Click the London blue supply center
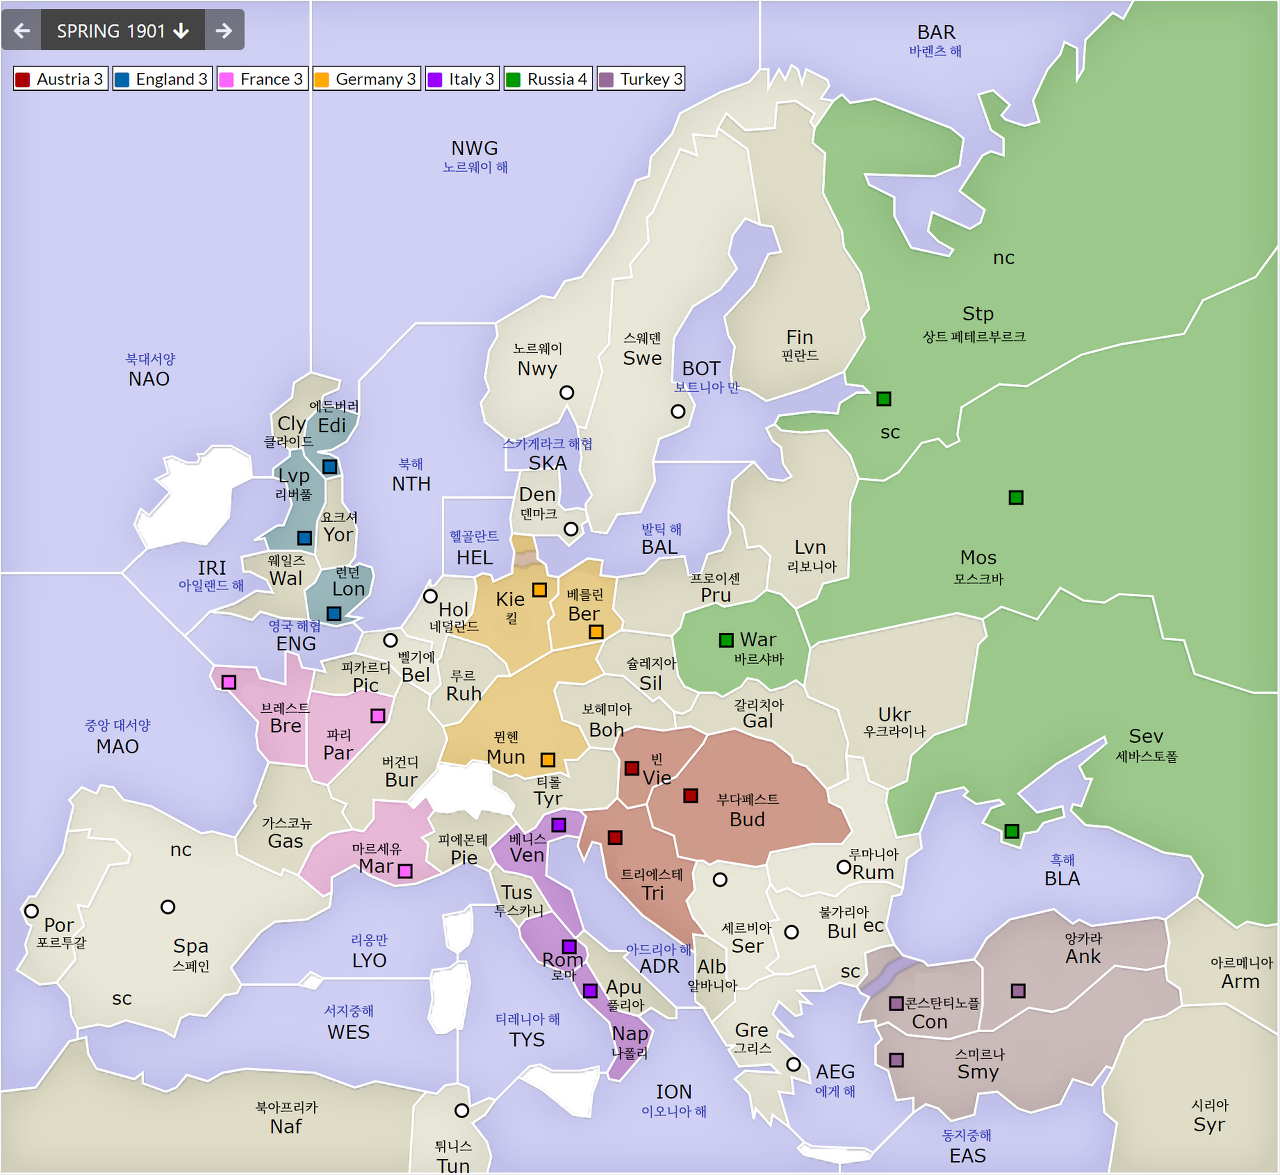The height and width of the screenshot is (1175, 1280). coord(334,614)
